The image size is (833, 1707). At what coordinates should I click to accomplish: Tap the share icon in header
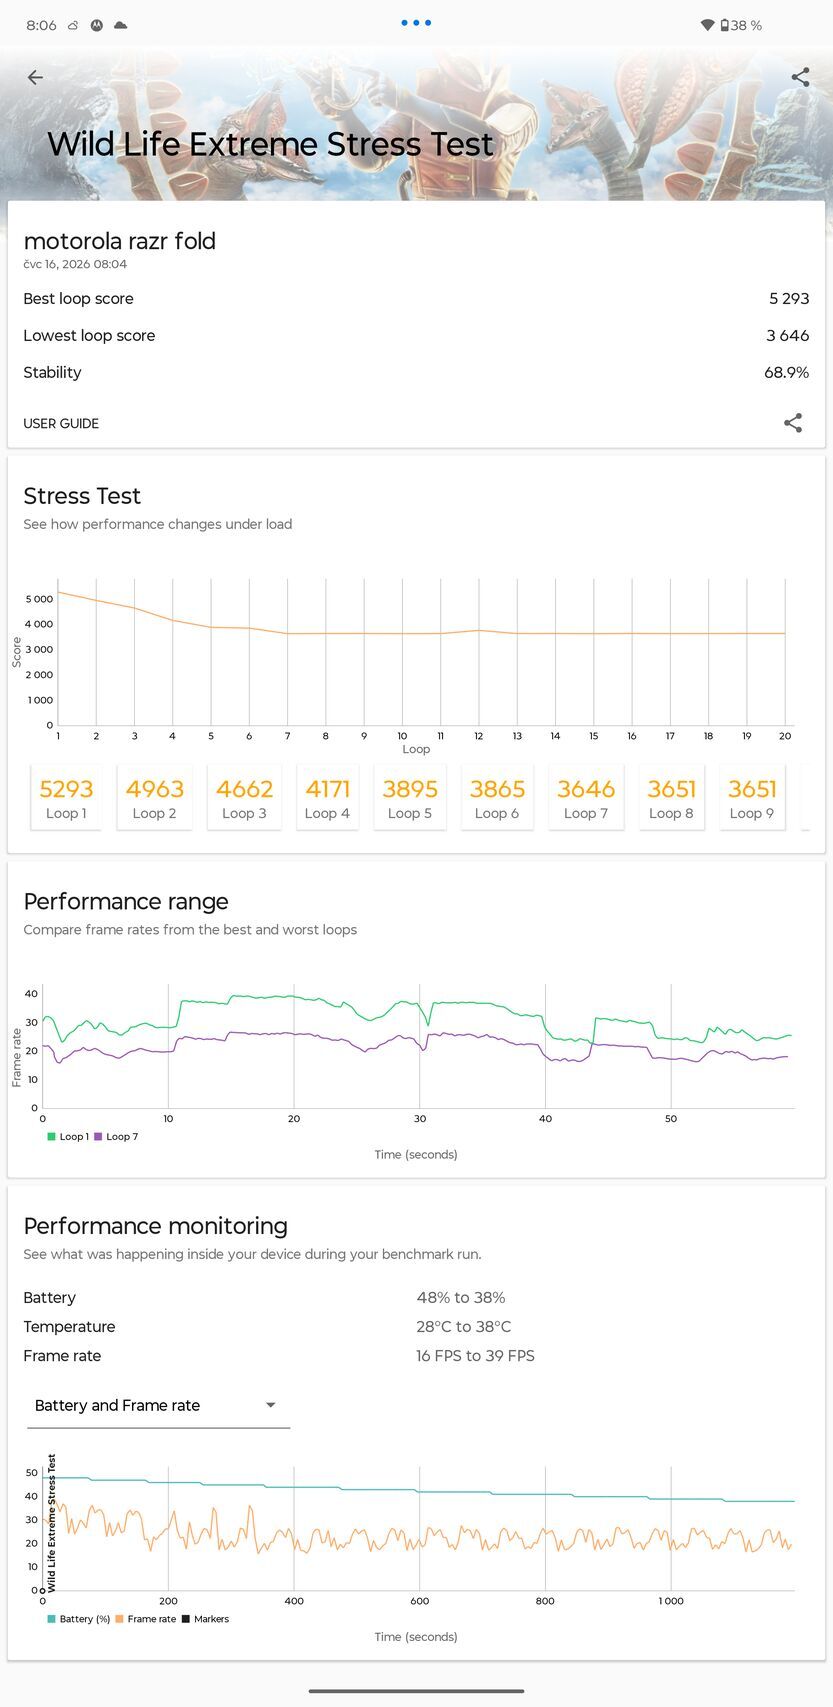tap(800, 77)
